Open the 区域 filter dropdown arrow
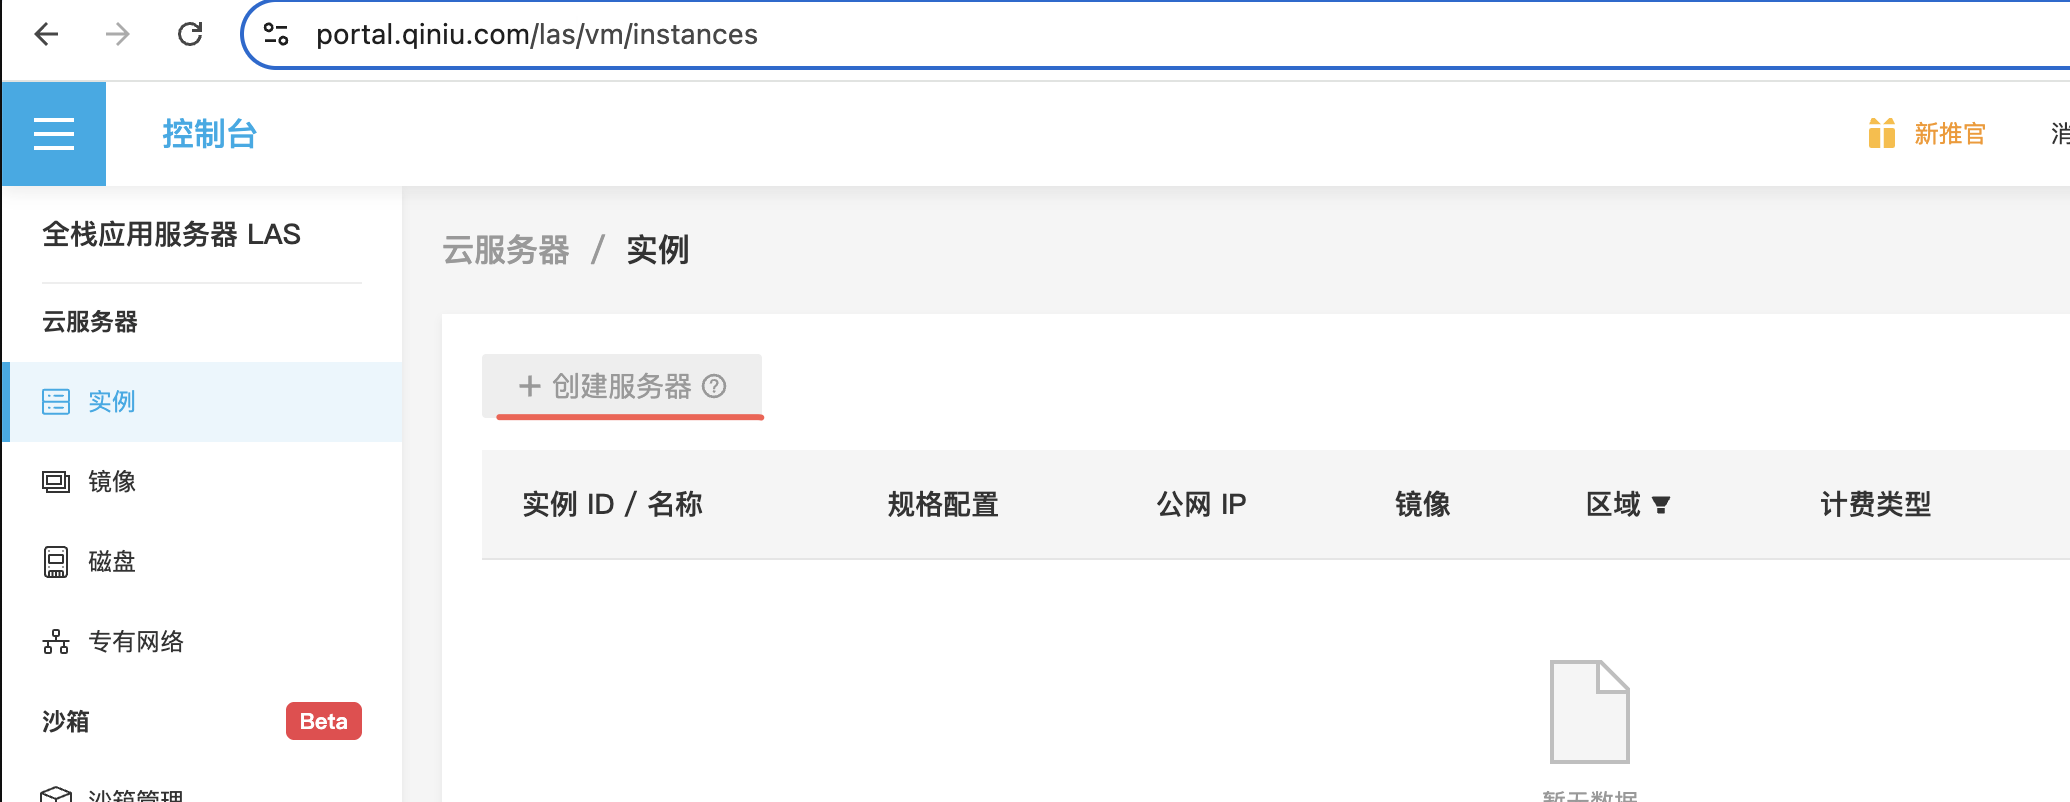 (x=1661, y=505)
